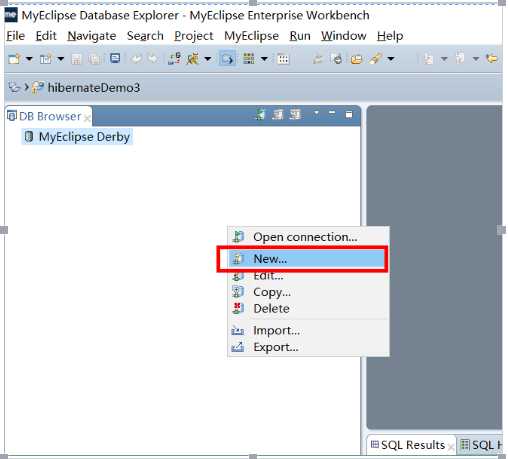Screen dimensions: 508x459
Task: Open dropdown beside the yellow-green grid icon
Action: click(x=264, y=59)
